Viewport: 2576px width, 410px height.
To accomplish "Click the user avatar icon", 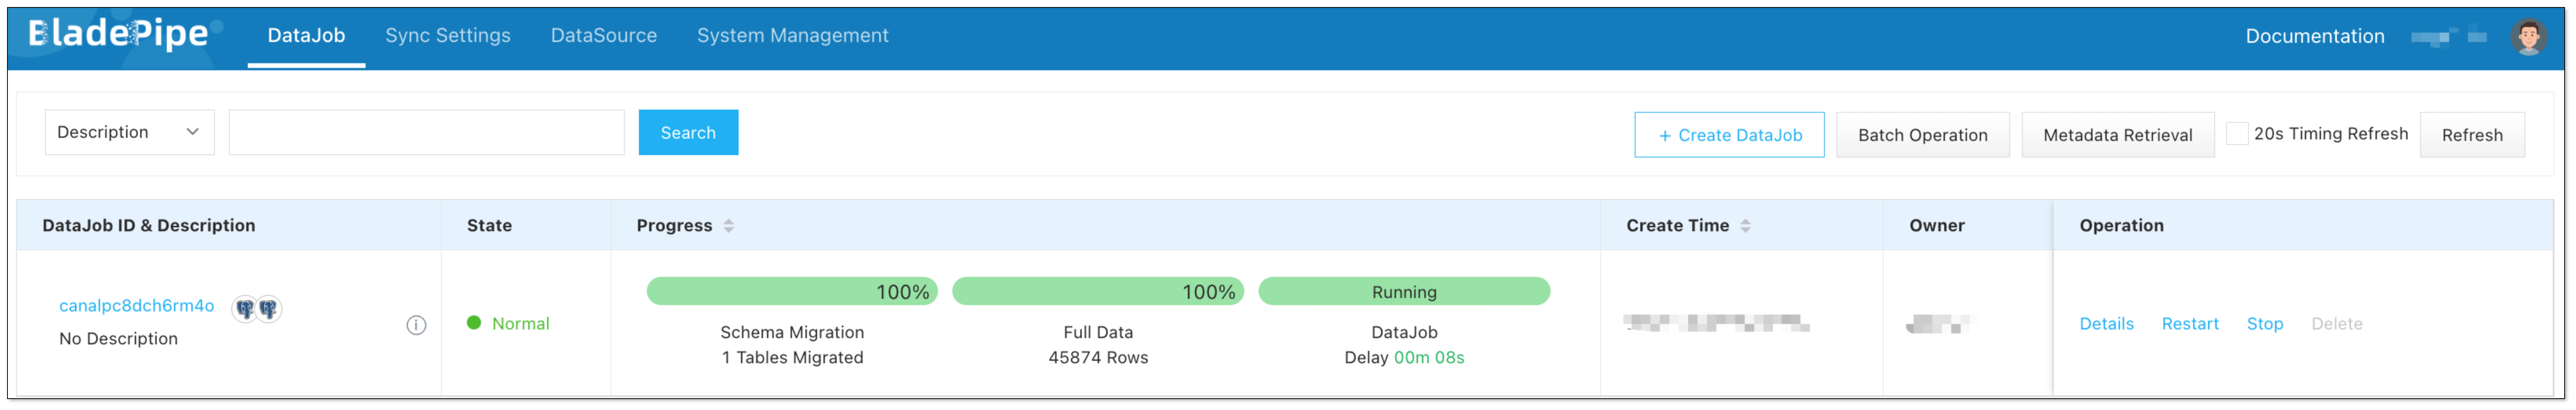I will tap(2528, 37).
